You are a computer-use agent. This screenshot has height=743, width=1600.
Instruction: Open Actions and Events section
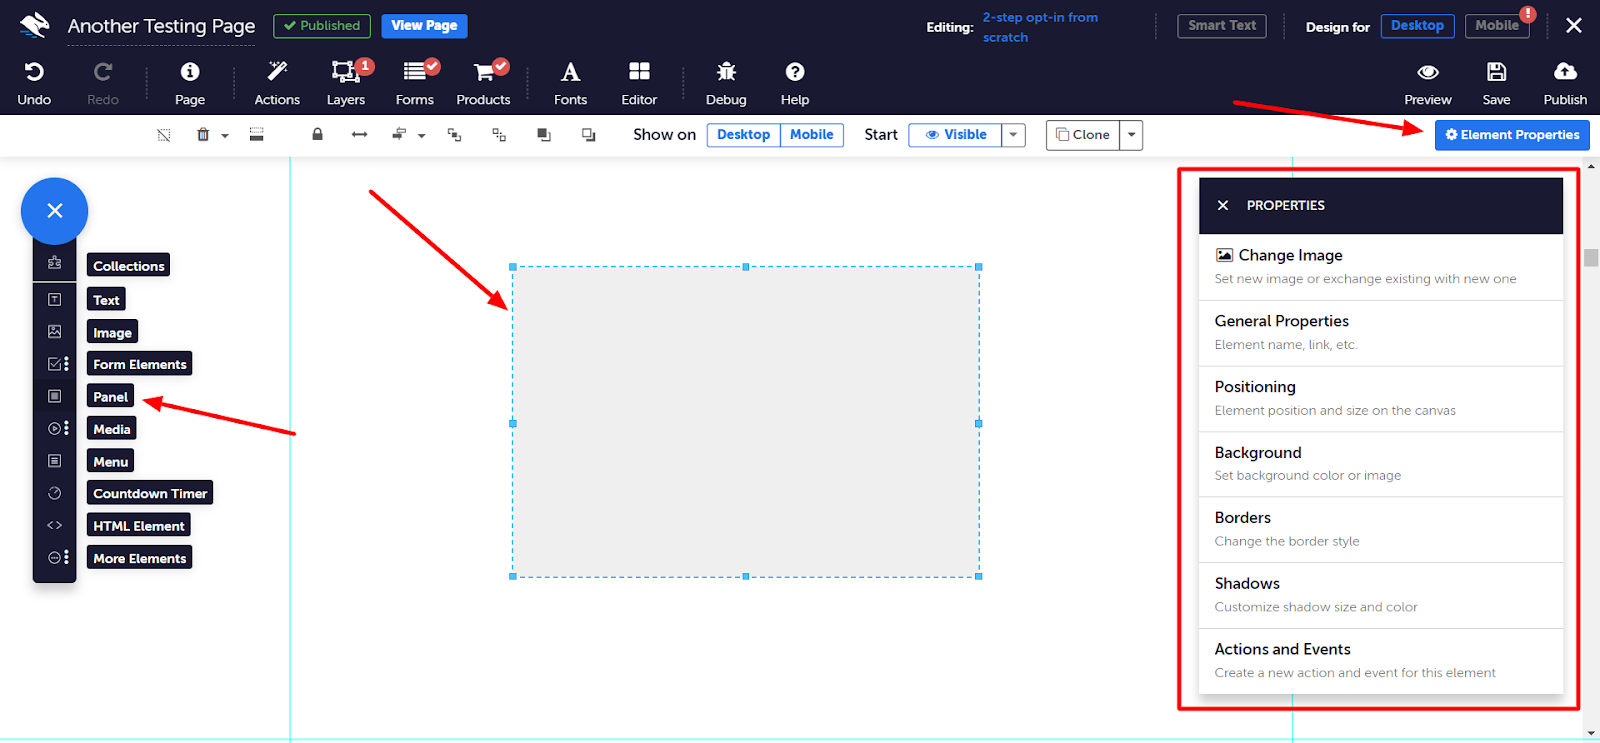pos(1381,661)
